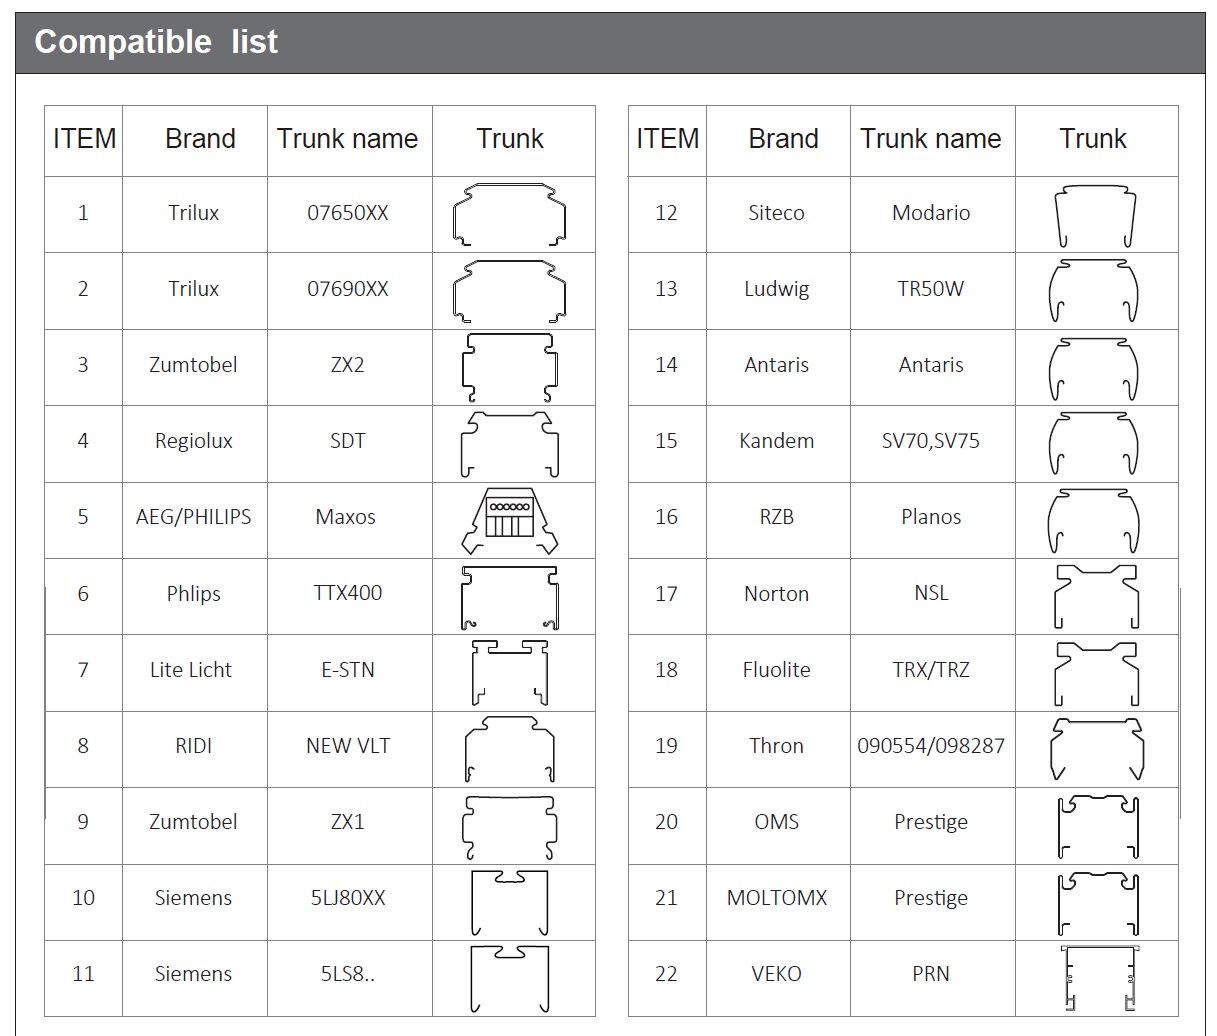Click the right table's Brand header
The height and width of the screenshot is (1036, 1217).
(783, 139)
